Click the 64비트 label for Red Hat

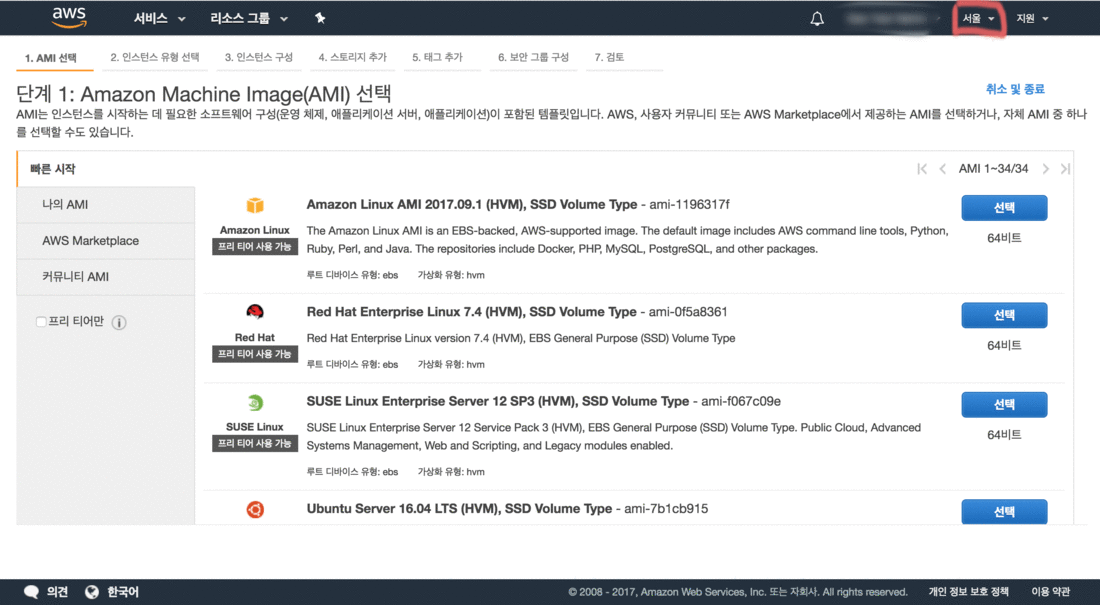pyautogui.click(x=1004, y=345)
